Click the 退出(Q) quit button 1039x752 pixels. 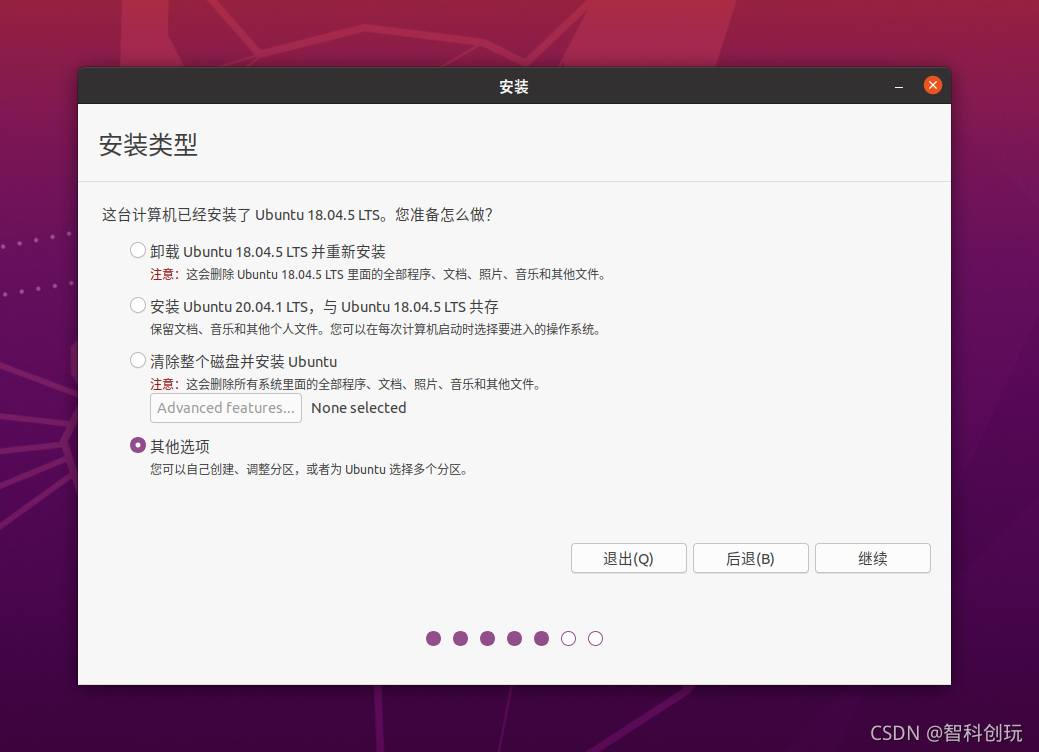click(628, 559)
